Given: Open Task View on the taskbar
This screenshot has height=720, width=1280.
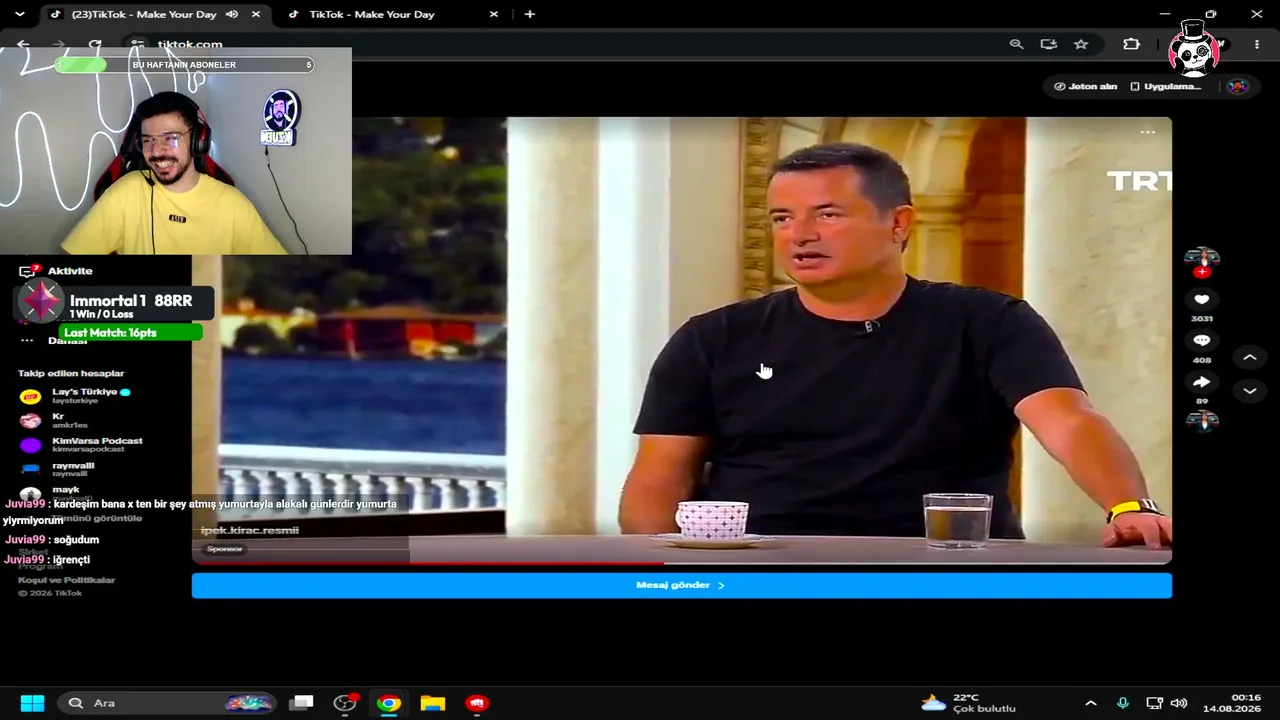Looking at the screenshot, I should pyautogui.click(x=302, y=703).
